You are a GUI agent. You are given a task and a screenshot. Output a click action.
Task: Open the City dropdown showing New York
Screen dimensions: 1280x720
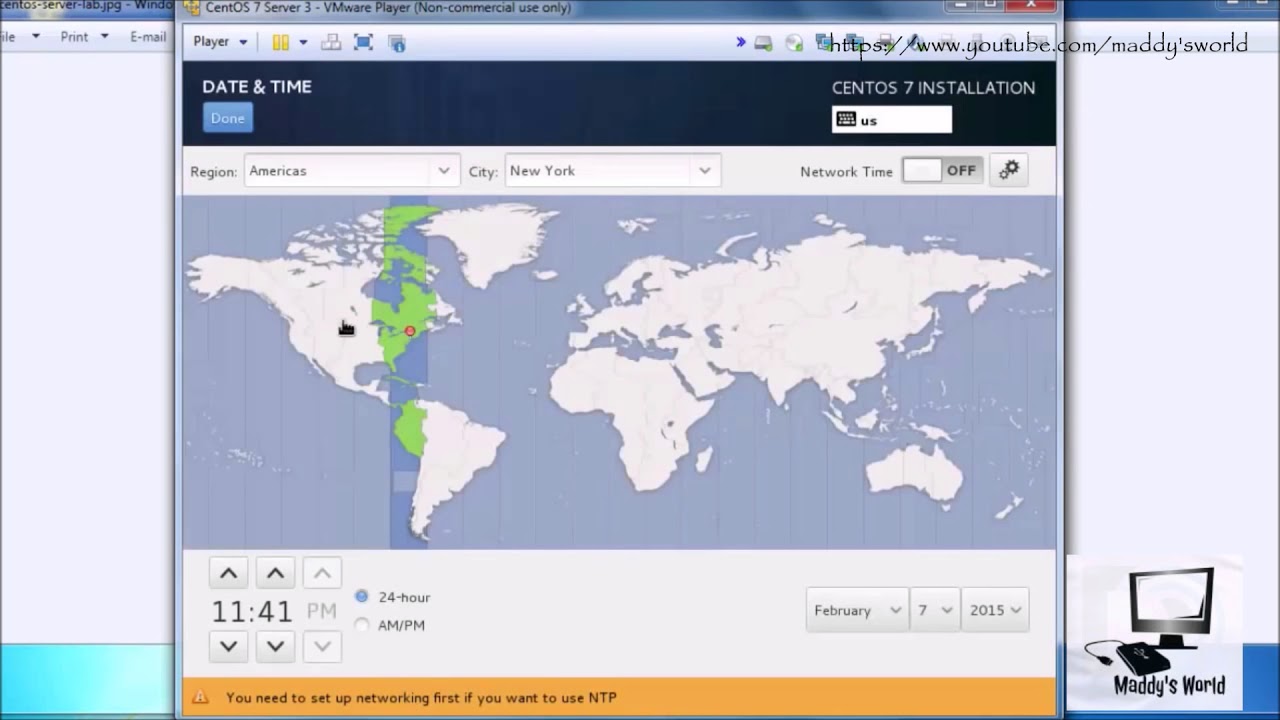click(x=612, y=171)
